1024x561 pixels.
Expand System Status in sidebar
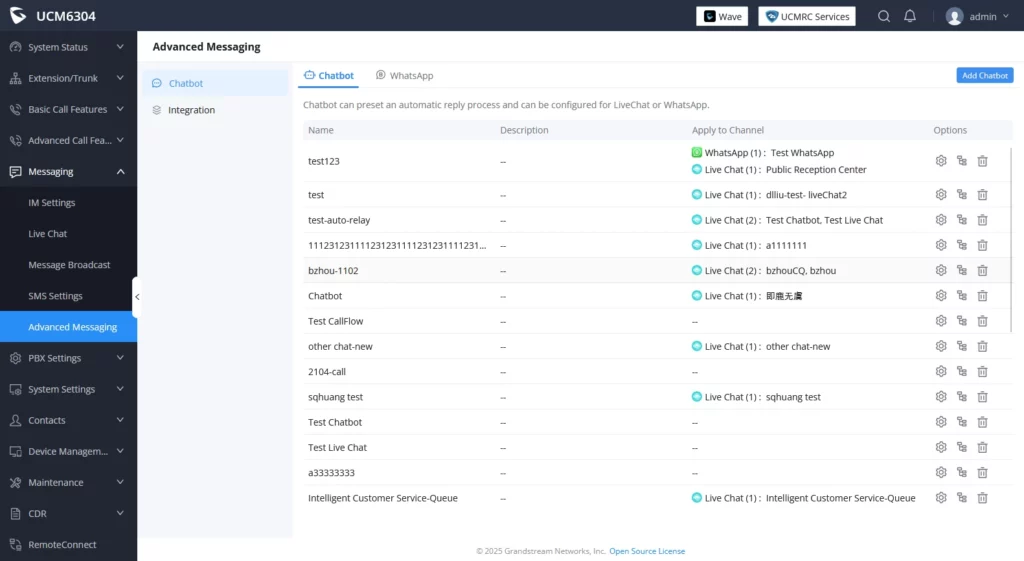tap(69, 47)
